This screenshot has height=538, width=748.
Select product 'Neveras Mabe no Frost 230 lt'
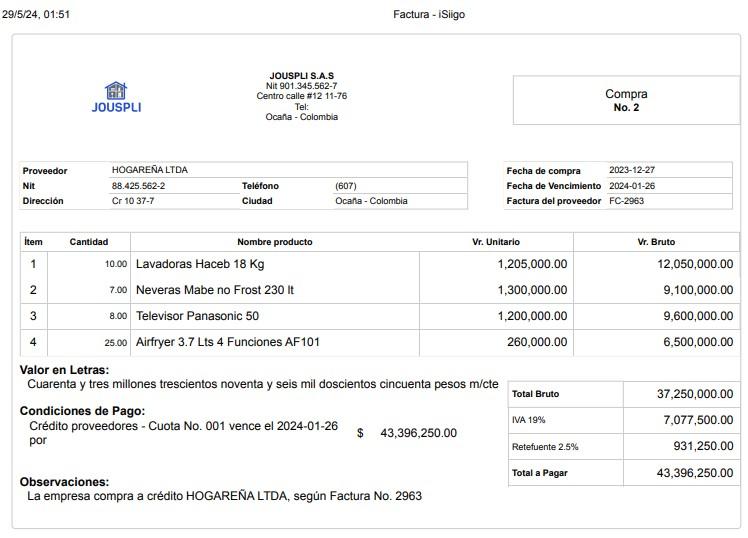pyautogui.click(x=215, y=290)
